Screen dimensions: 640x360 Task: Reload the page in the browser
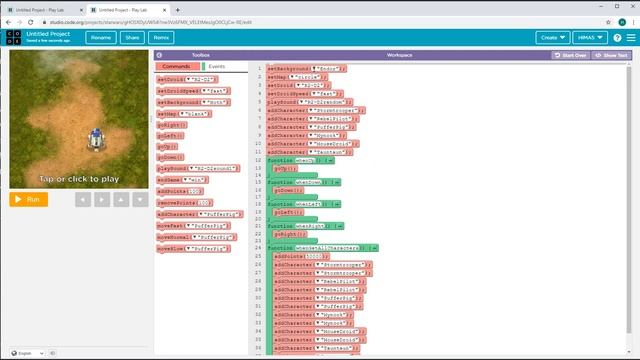pos(31,22)
